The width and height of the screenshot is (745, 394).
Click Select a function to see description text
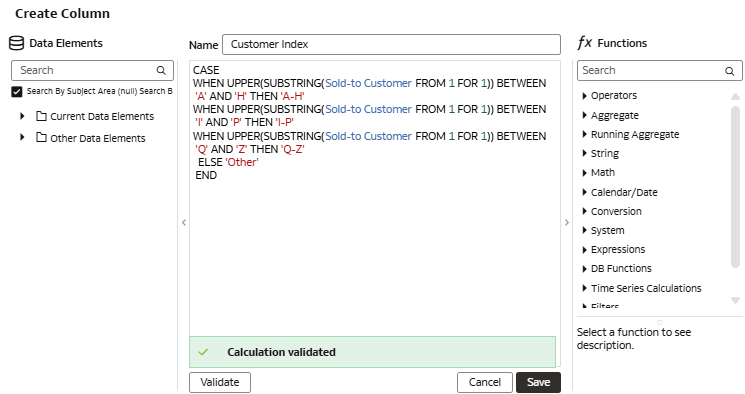coord(634,338)
